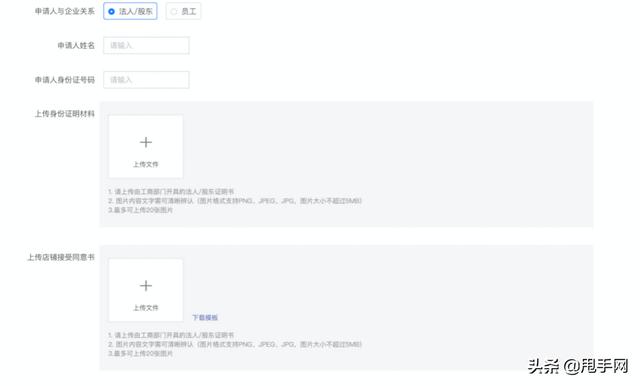
Task: Focus the 申请人姓名 input field
Action: 146,45
